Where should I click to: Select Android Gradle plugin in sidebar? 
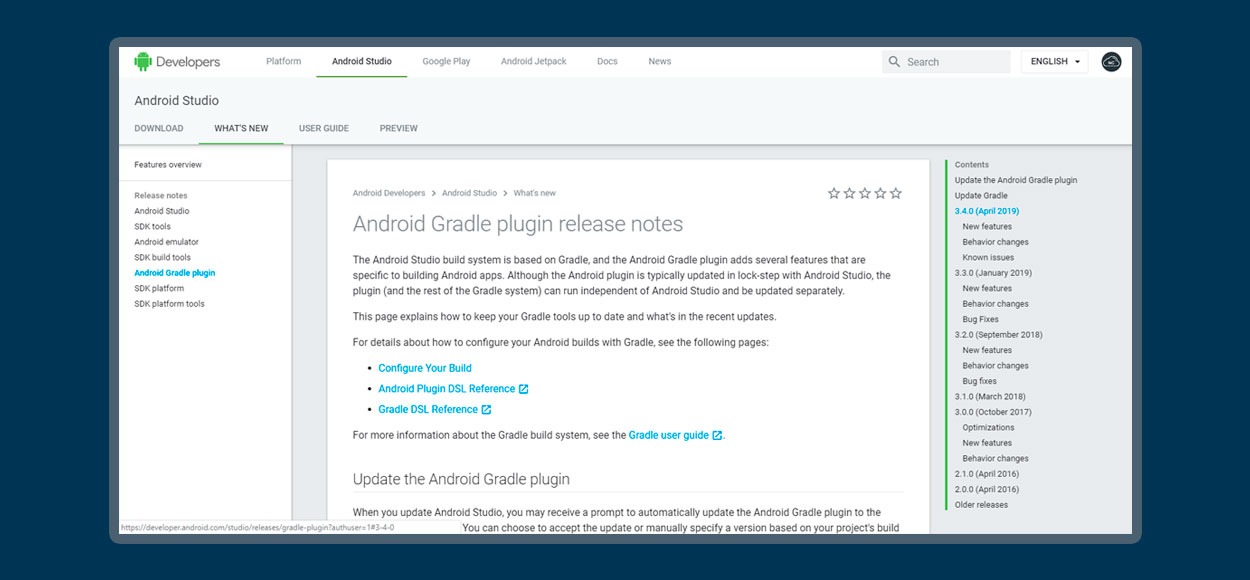pyautogui.click(x=175, y=273)
